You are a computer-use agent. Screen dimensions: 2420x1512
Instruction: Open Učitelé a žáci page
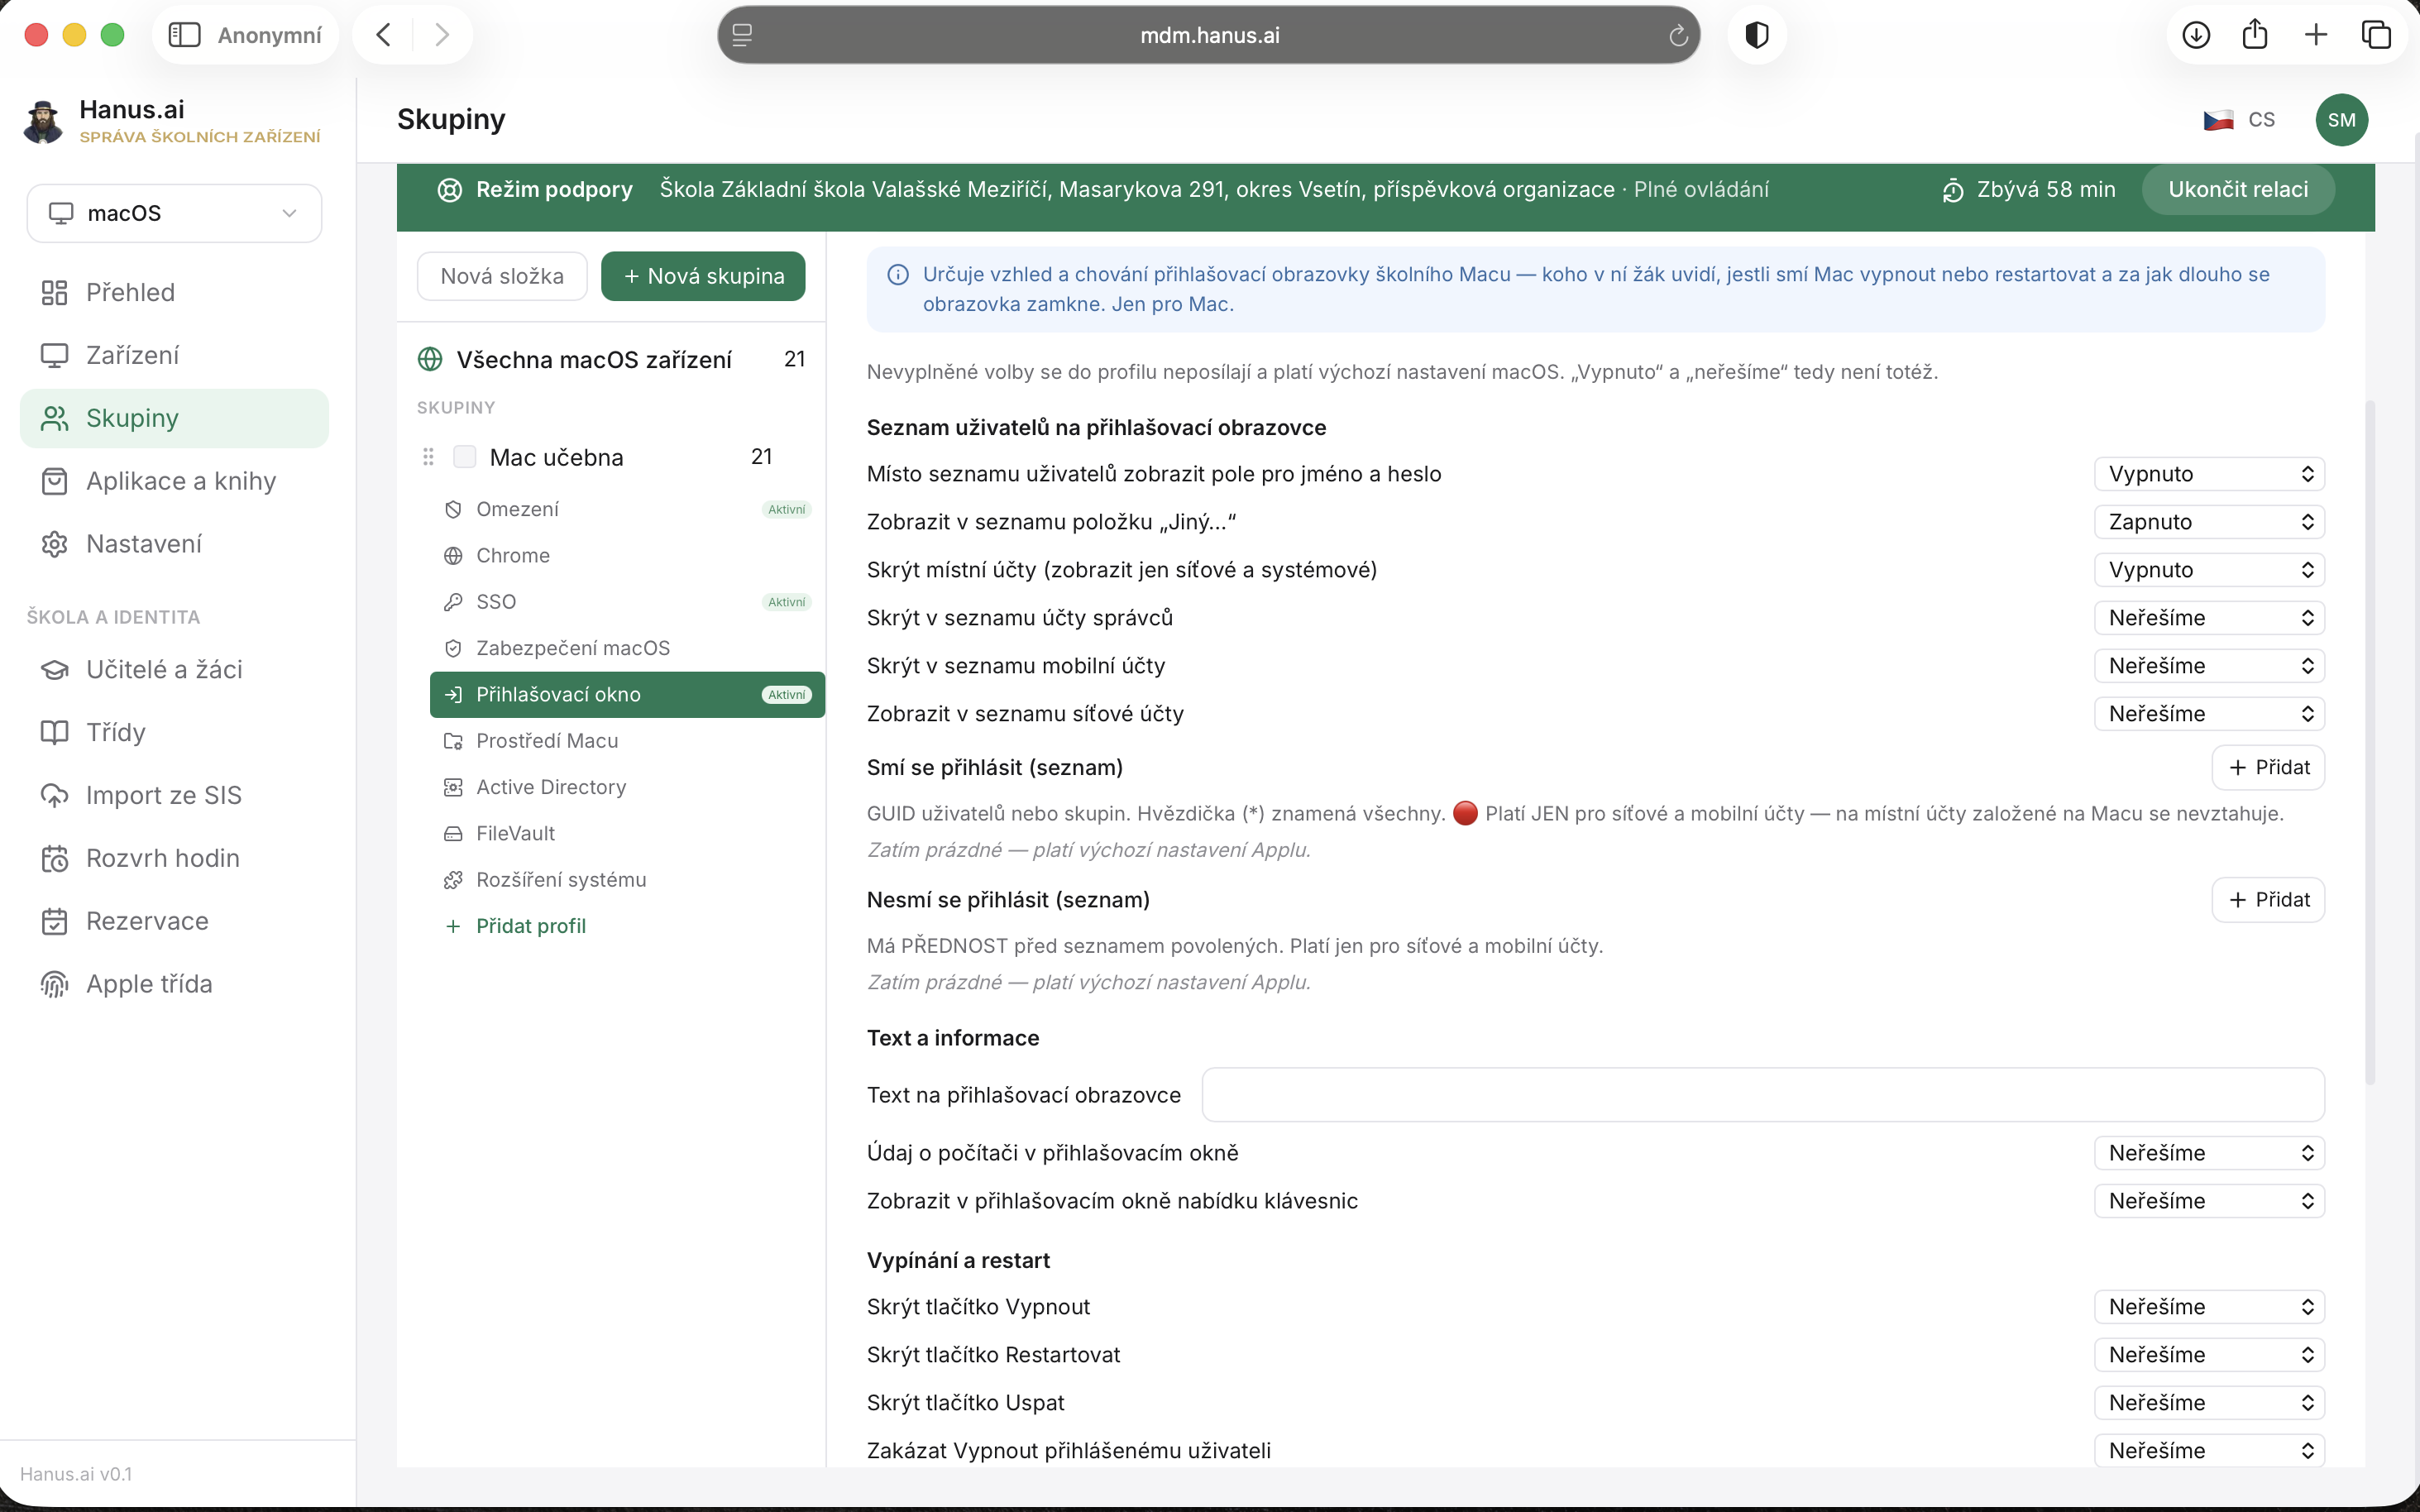tap(174, 669)
